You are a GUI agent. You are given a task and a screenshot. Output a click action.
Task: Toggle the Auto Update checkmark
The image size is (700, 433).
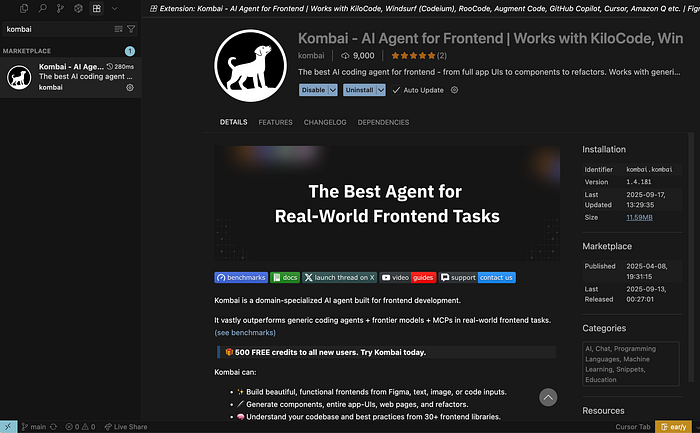click(x=396, y=90)
